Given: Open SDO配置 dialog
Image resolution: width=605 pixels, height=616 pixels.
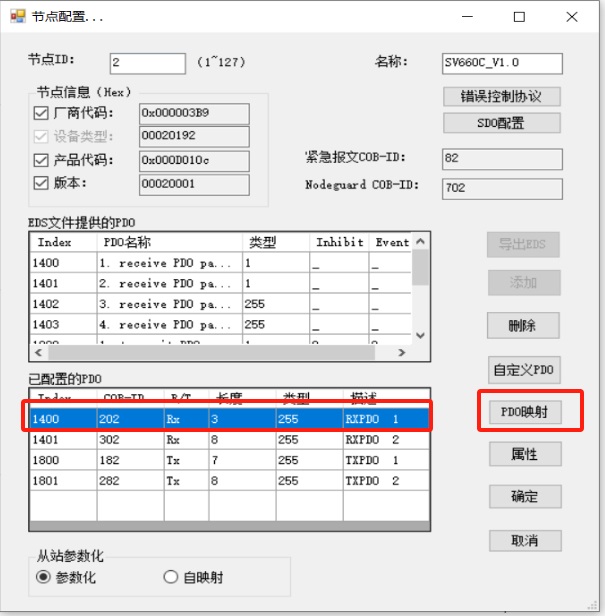Looking at the screenshot, I should click(502, 123).
